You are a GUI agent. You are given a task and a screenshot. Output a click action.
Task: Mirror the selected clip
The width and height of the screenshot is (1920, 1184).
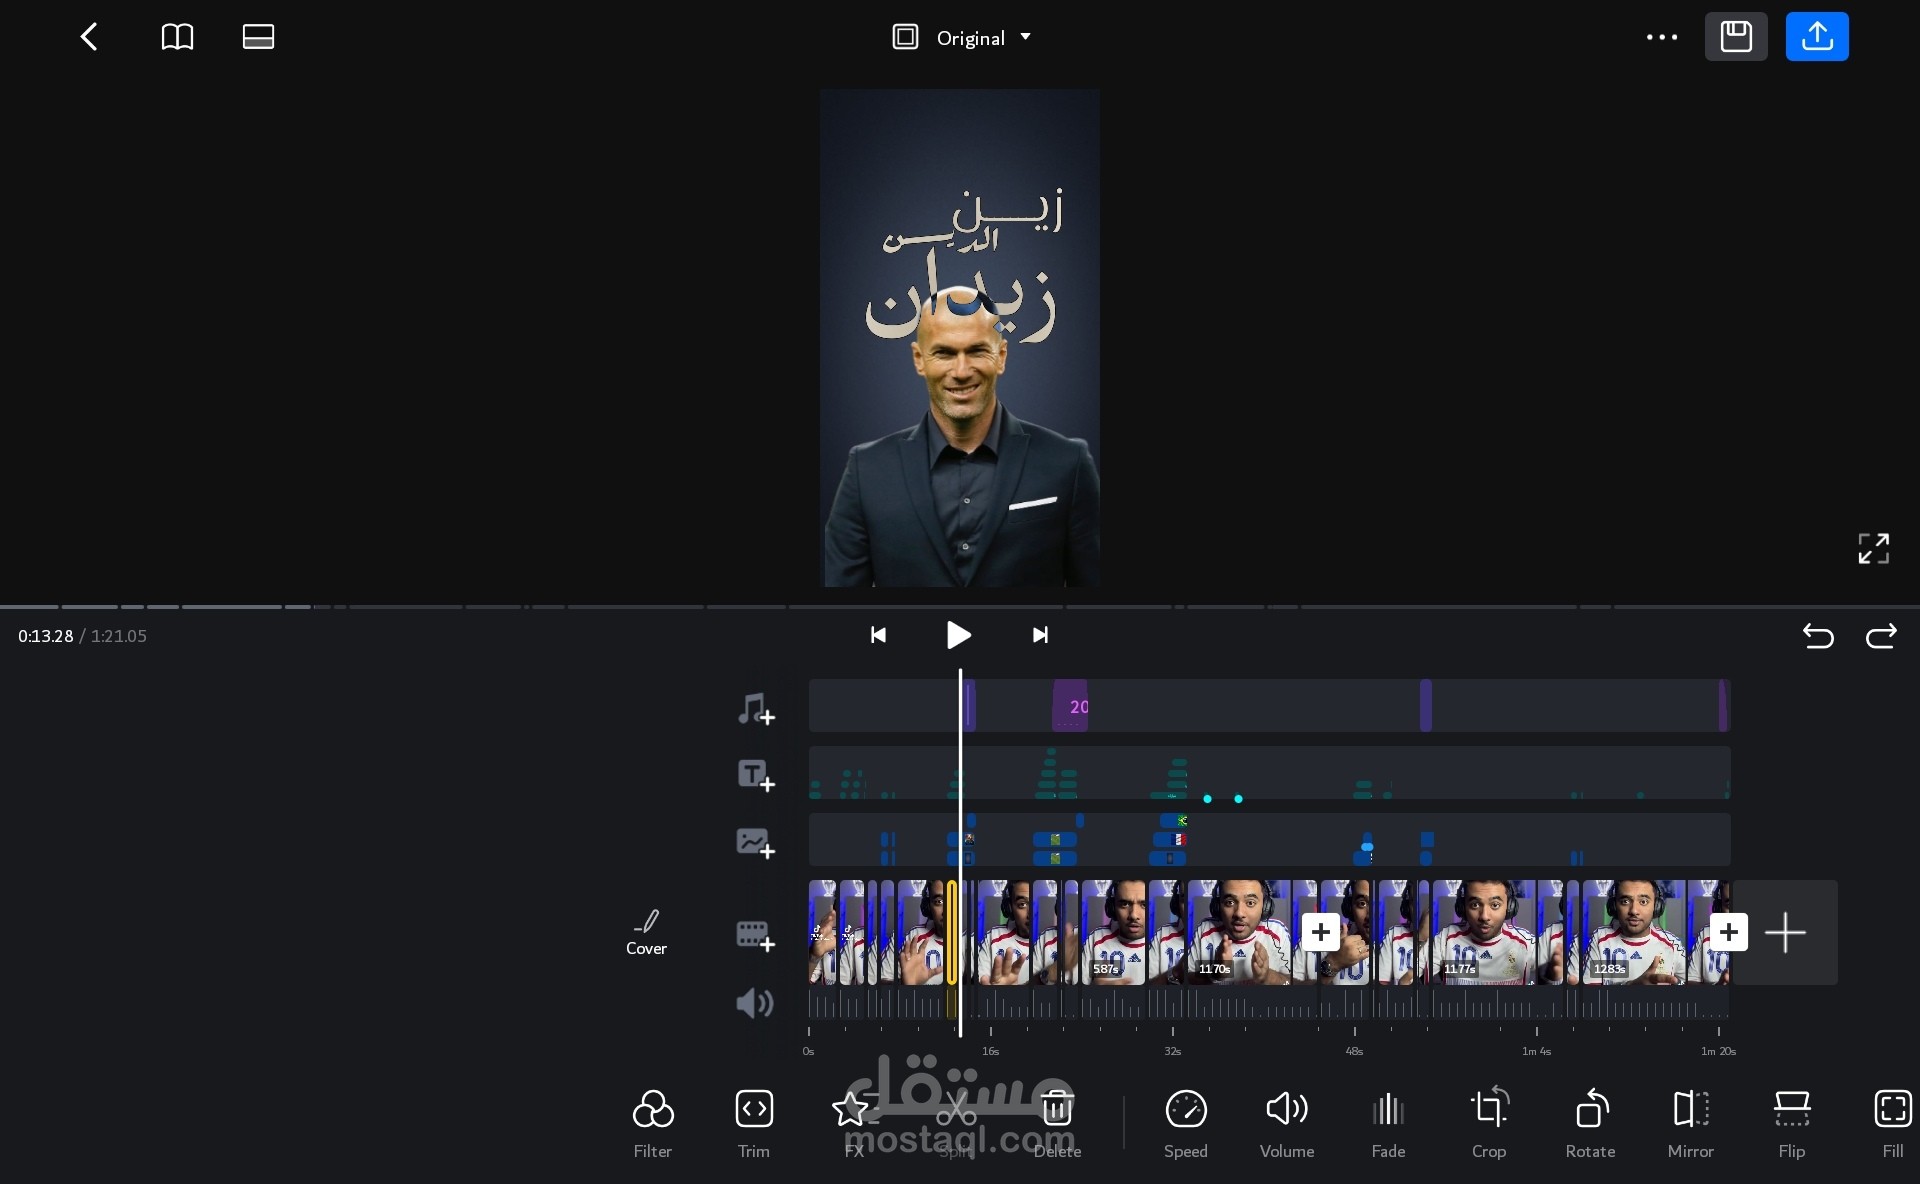1691,1124
